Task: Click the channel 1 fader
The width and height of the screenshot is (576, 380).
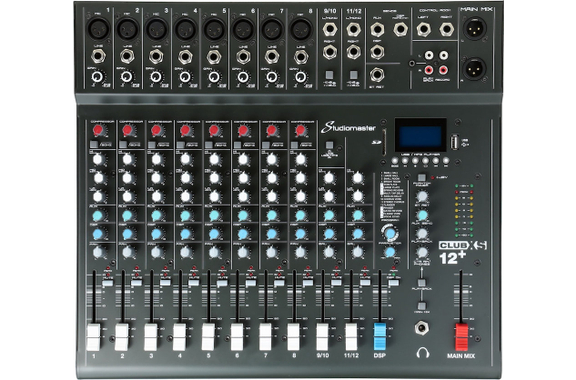Action: pyautogui.click(x=94, y=336)
